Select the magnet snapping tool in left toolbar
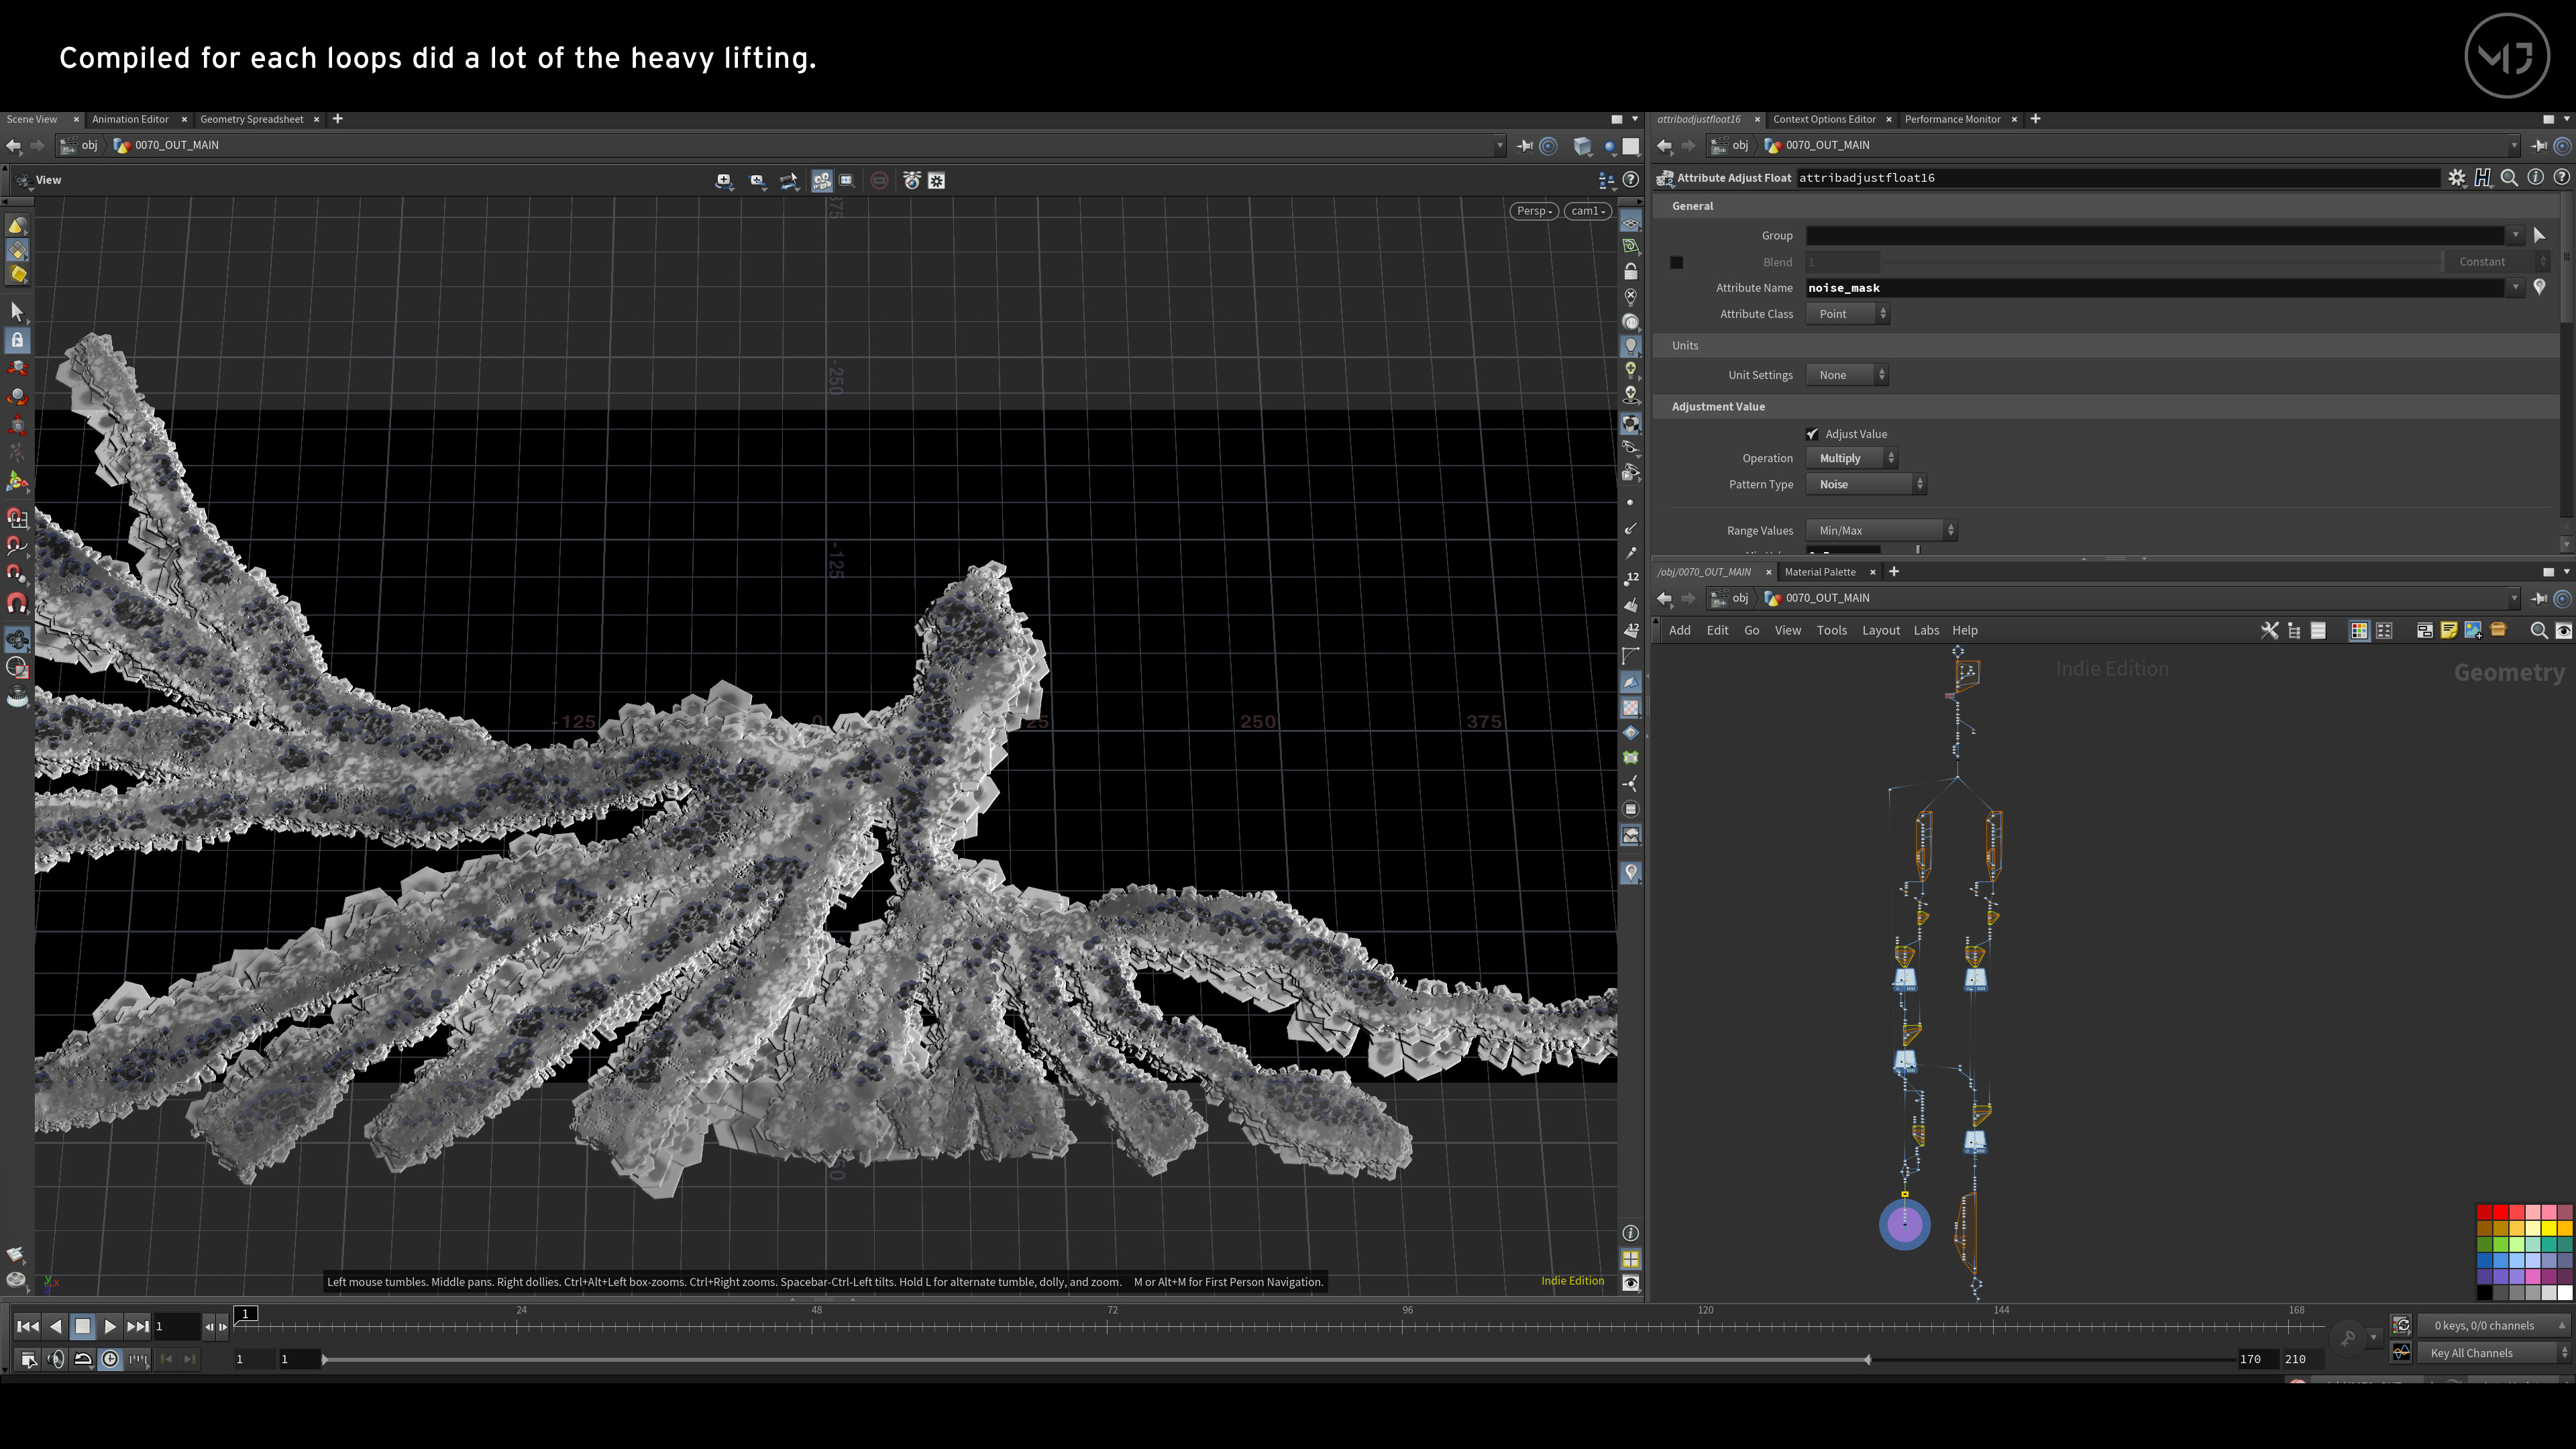 pyautogui.click(x=17, y=603)
